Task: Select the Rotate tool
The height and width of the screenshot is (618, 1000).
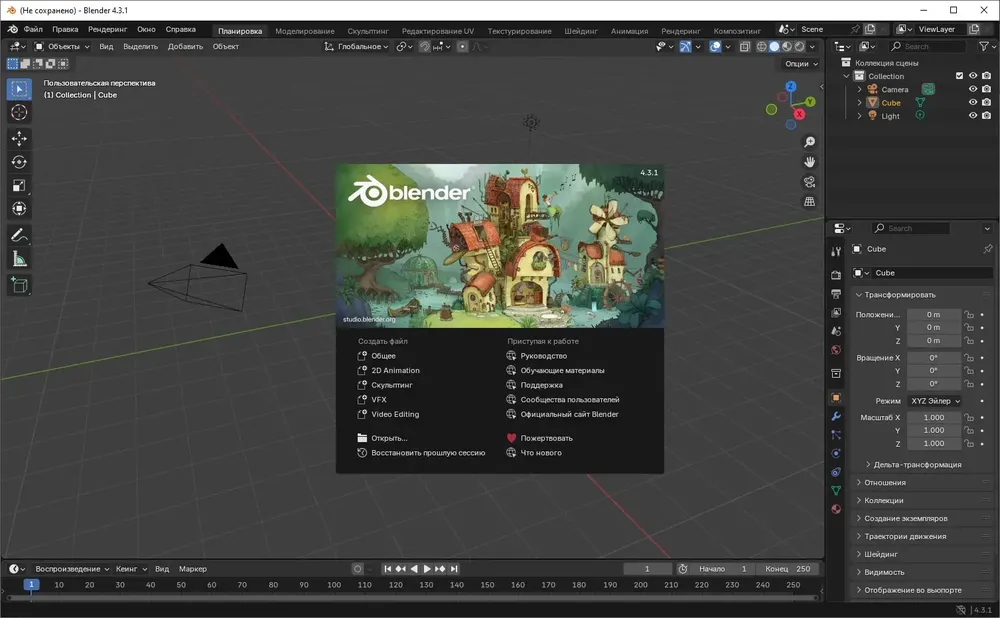Action: (x=19, y=162)
